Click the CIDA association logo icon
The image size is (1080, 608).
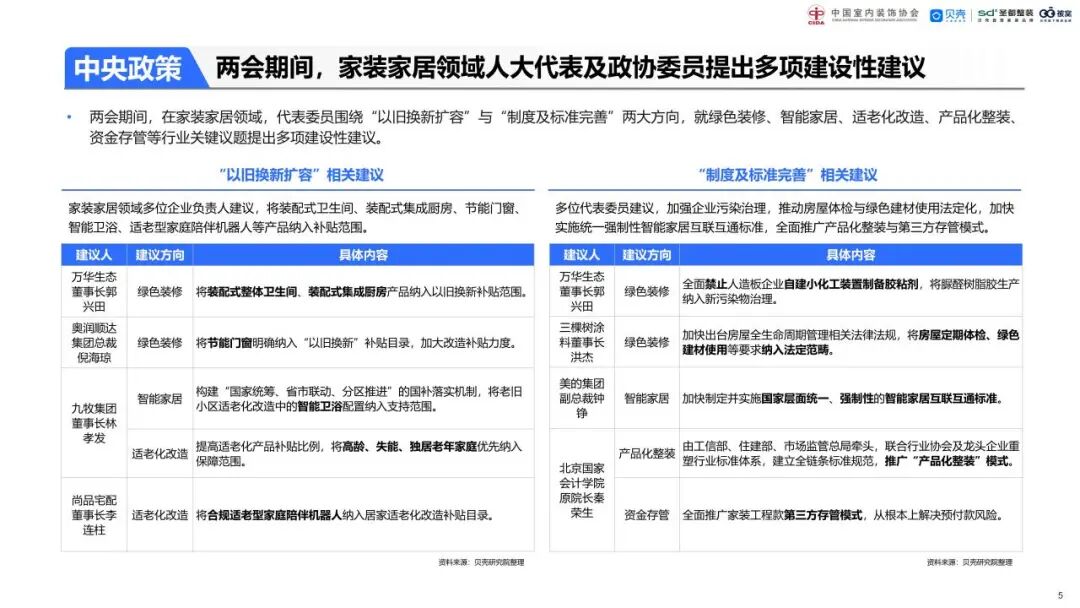click(x=816, y=14)
